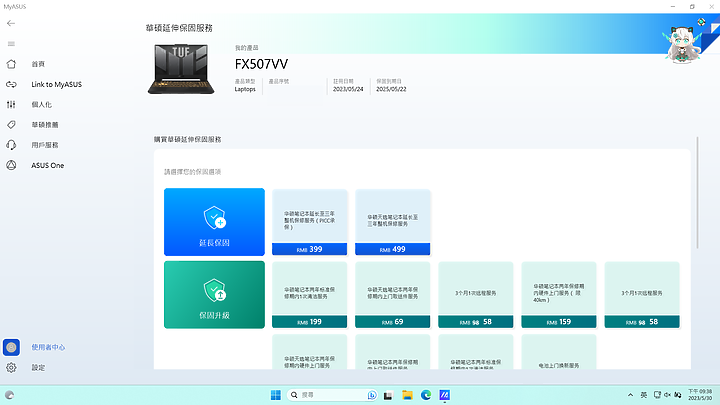
Task: Choose the RMB 69 pickup service card
Action: point(393,295)
